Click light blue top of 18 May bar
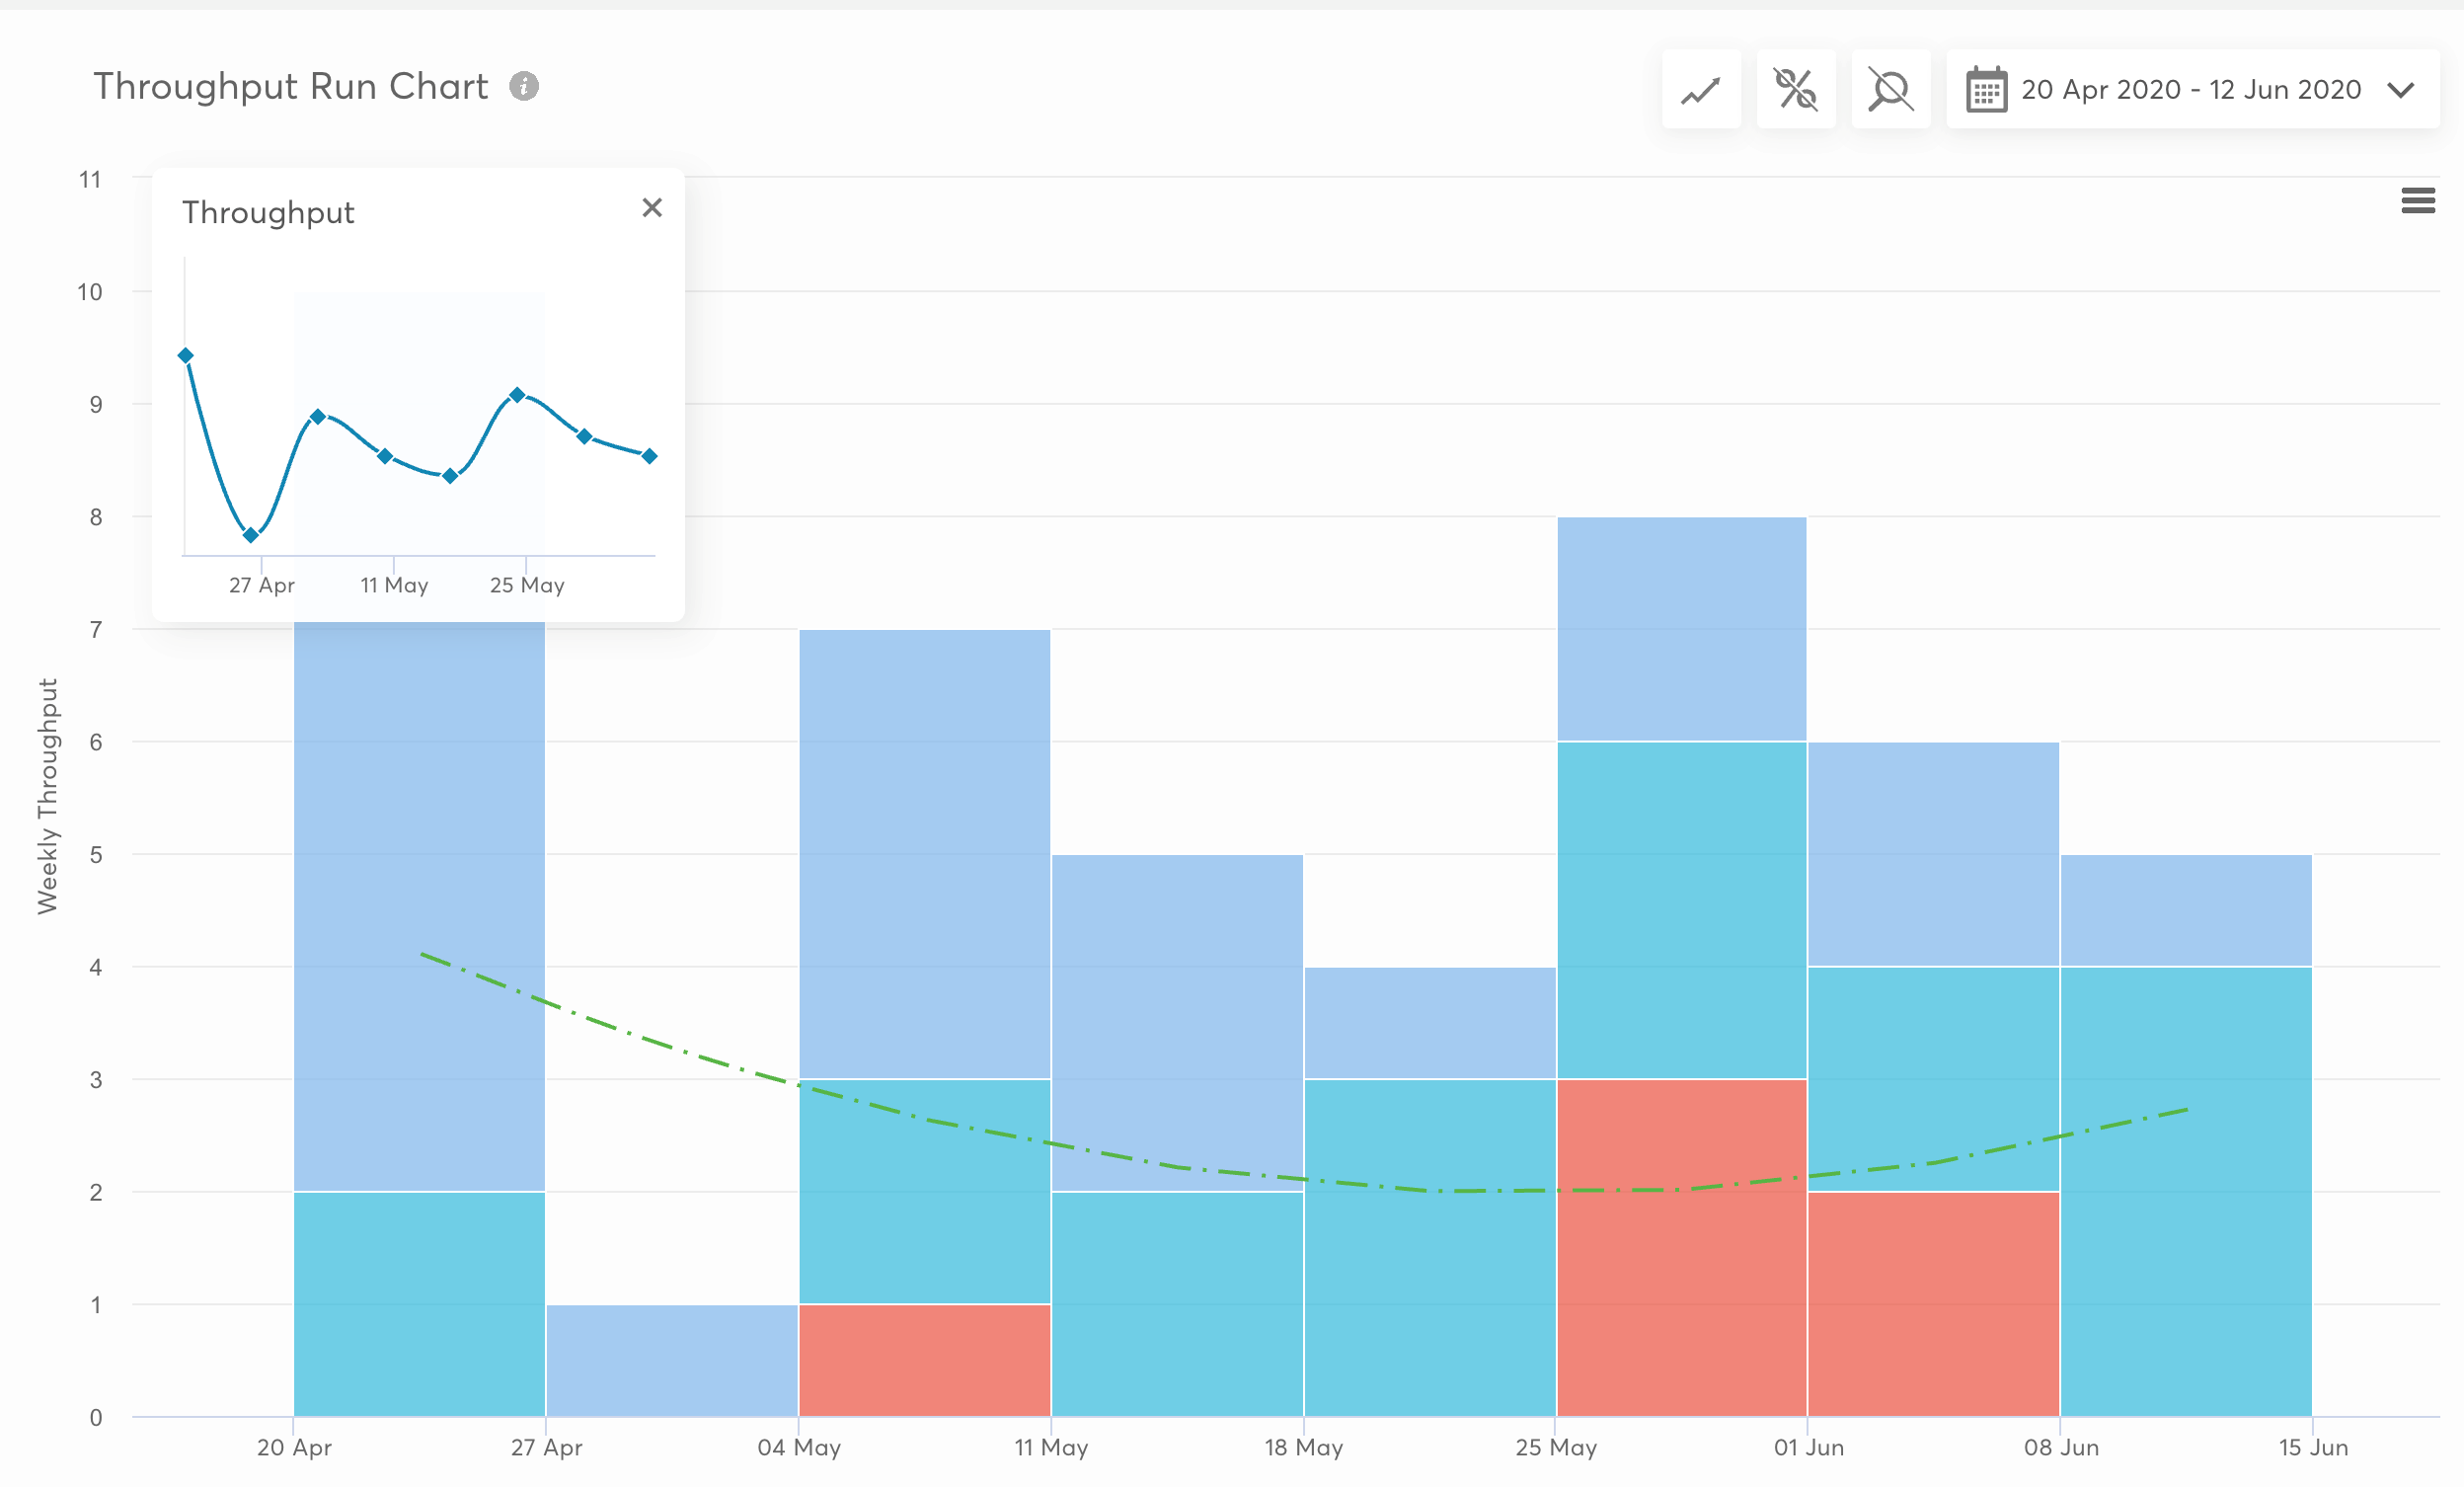 pyautogui.click(x=1430, y=1022)
